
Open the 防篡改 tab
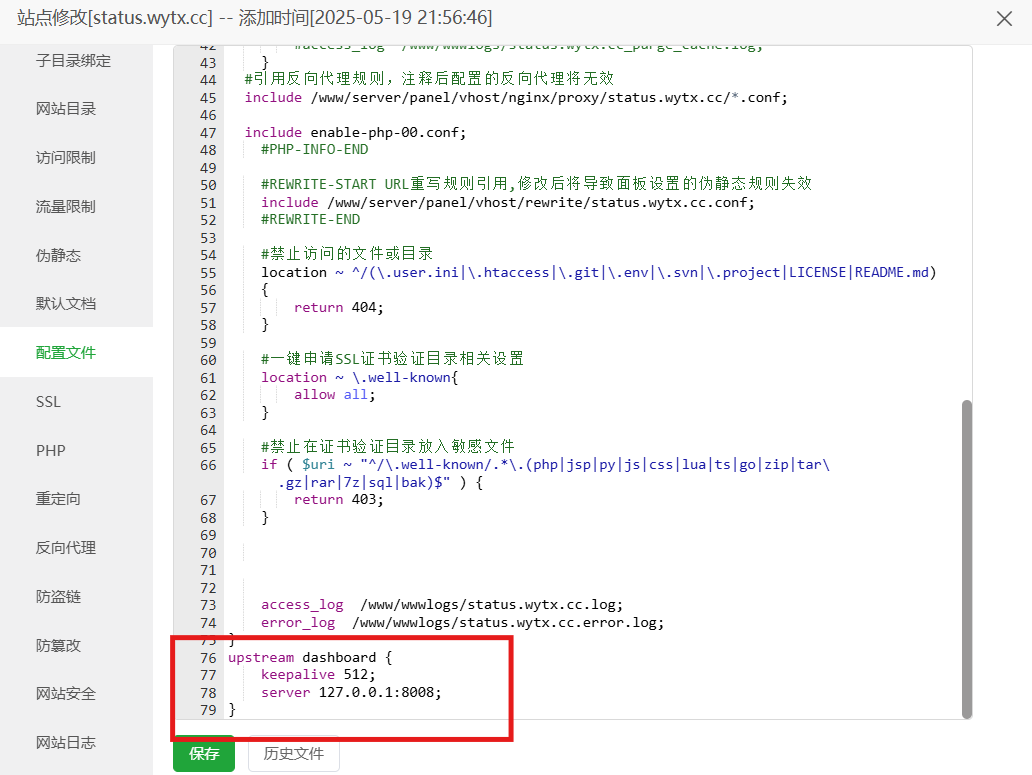[x=59, y=645]
